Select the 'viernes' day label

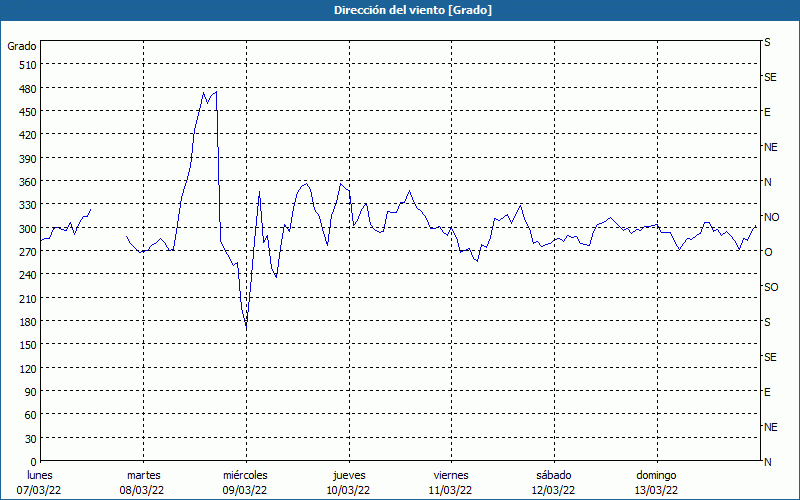451,475
